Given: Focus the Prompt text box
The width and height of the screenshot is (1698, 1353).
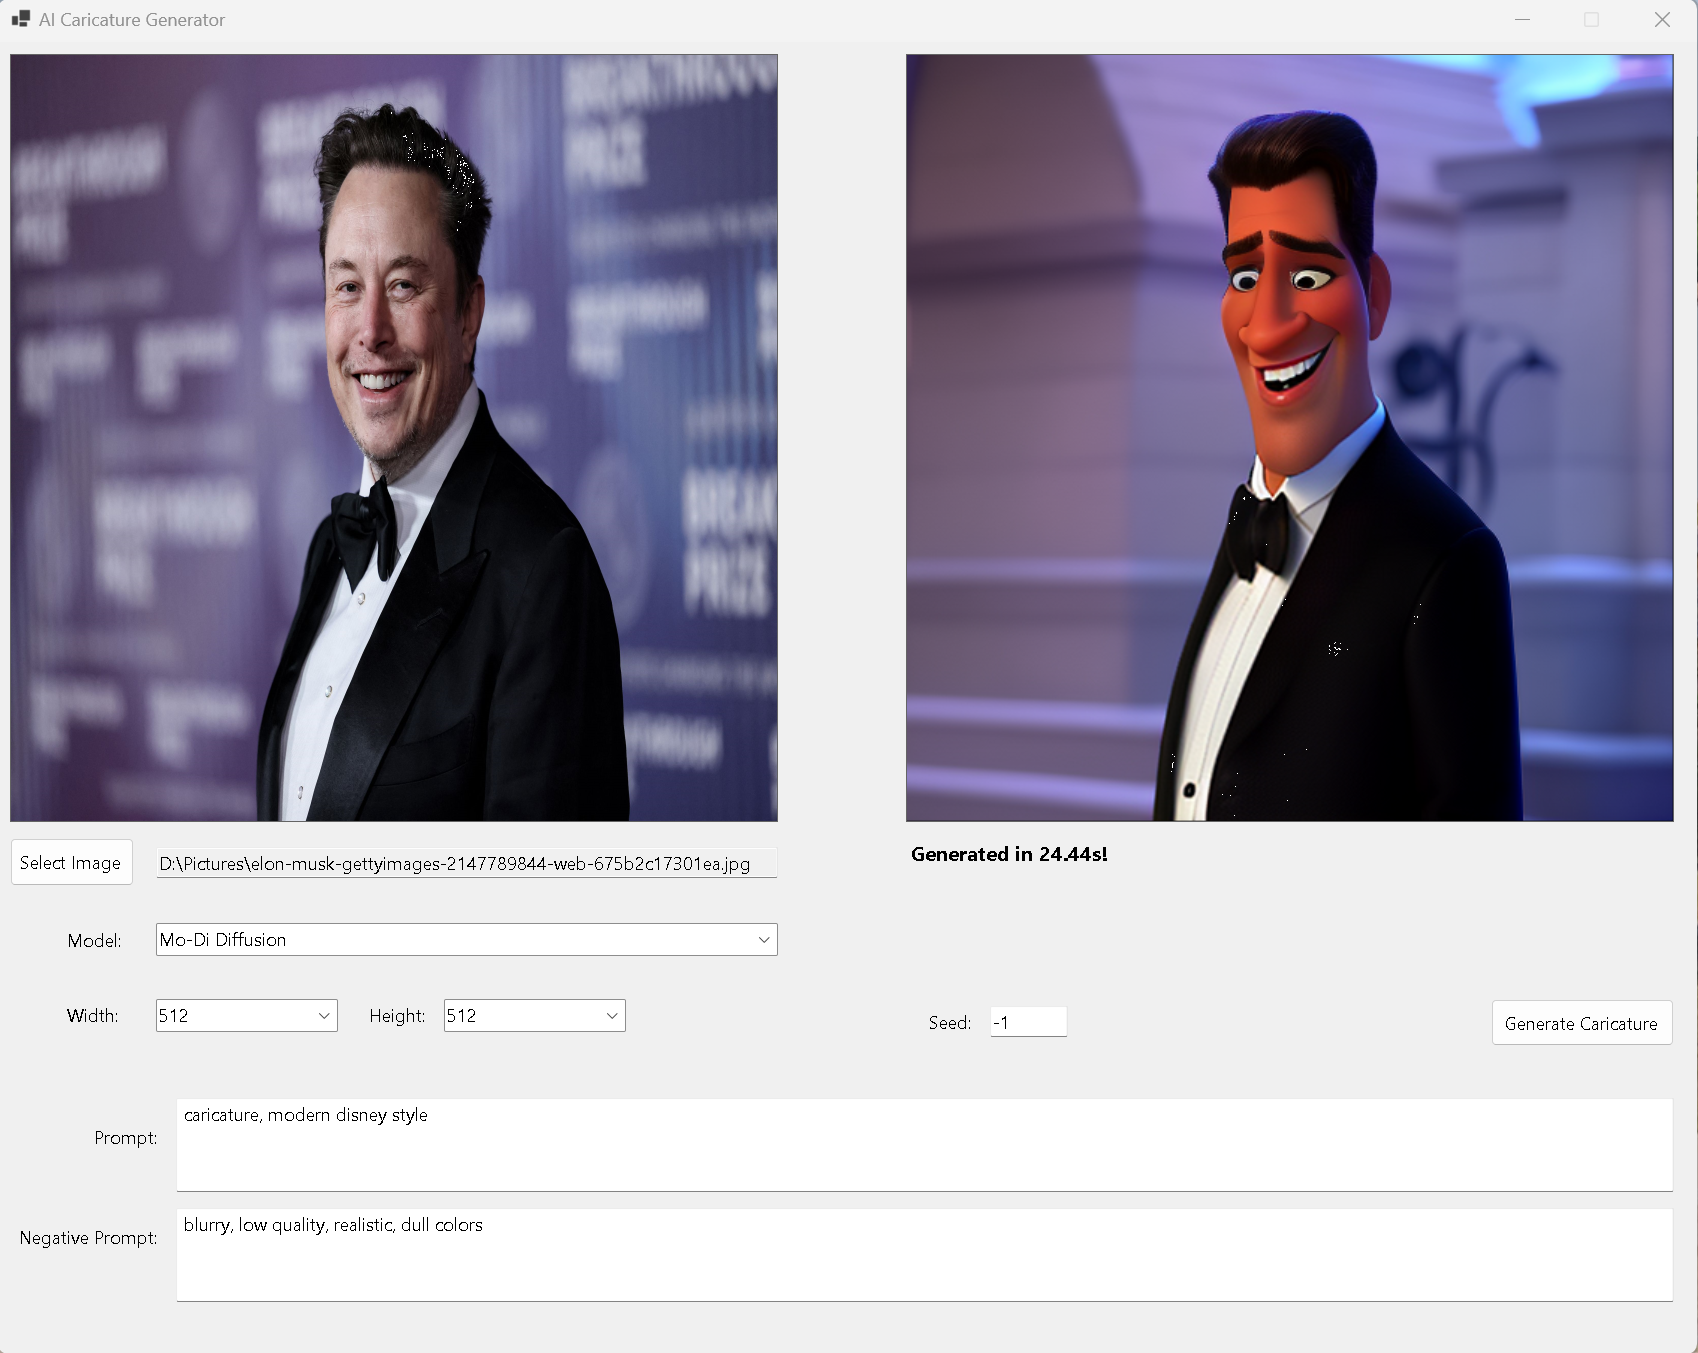Looking at the screenshot, I should pos(924,1145).
